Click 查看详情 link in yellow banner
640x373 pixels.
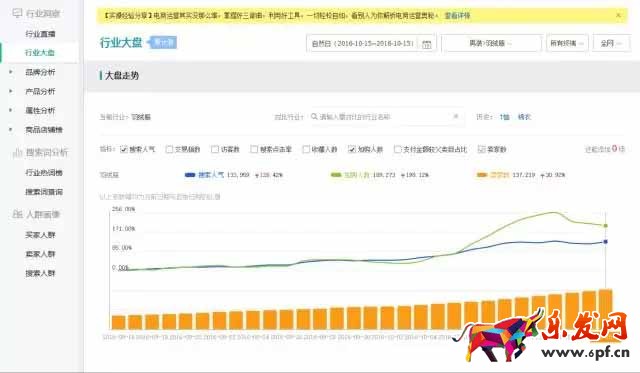point(457,16)
